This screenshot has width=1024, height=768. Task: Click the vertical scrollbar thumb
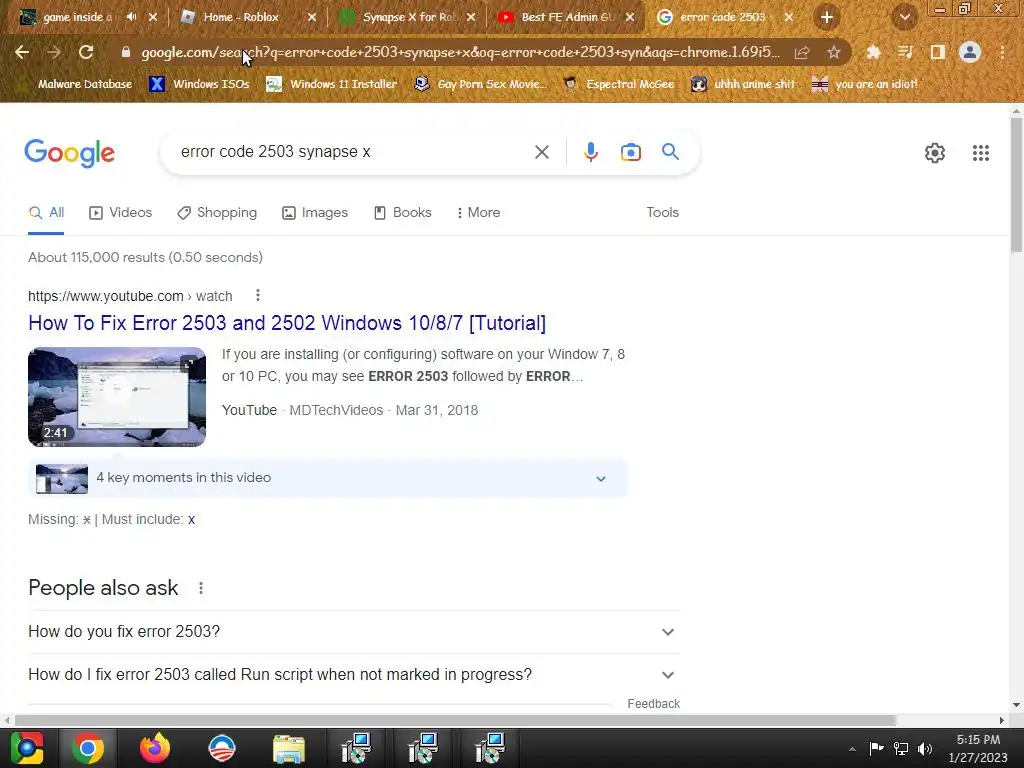(1017, 185)
